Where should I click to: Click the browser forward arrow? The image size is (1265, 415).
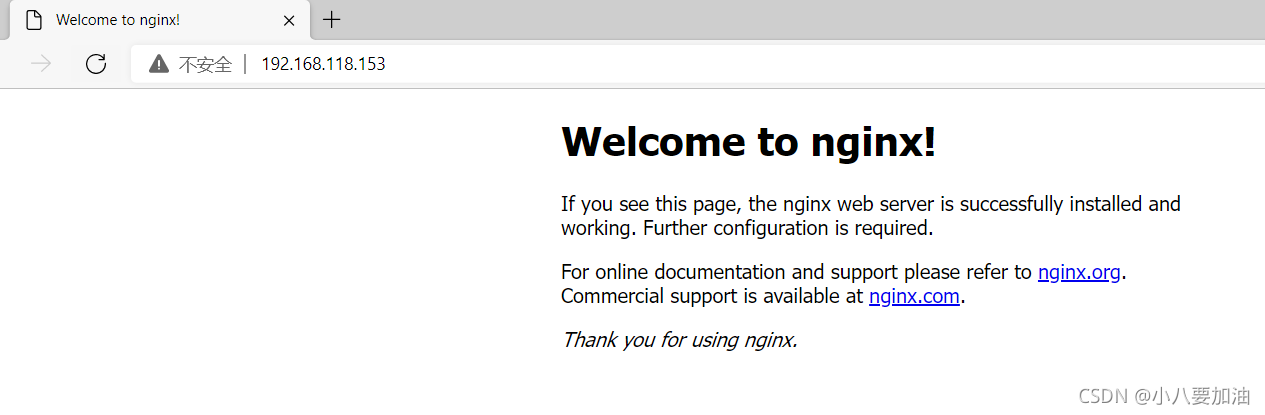(x=41, y=64)
